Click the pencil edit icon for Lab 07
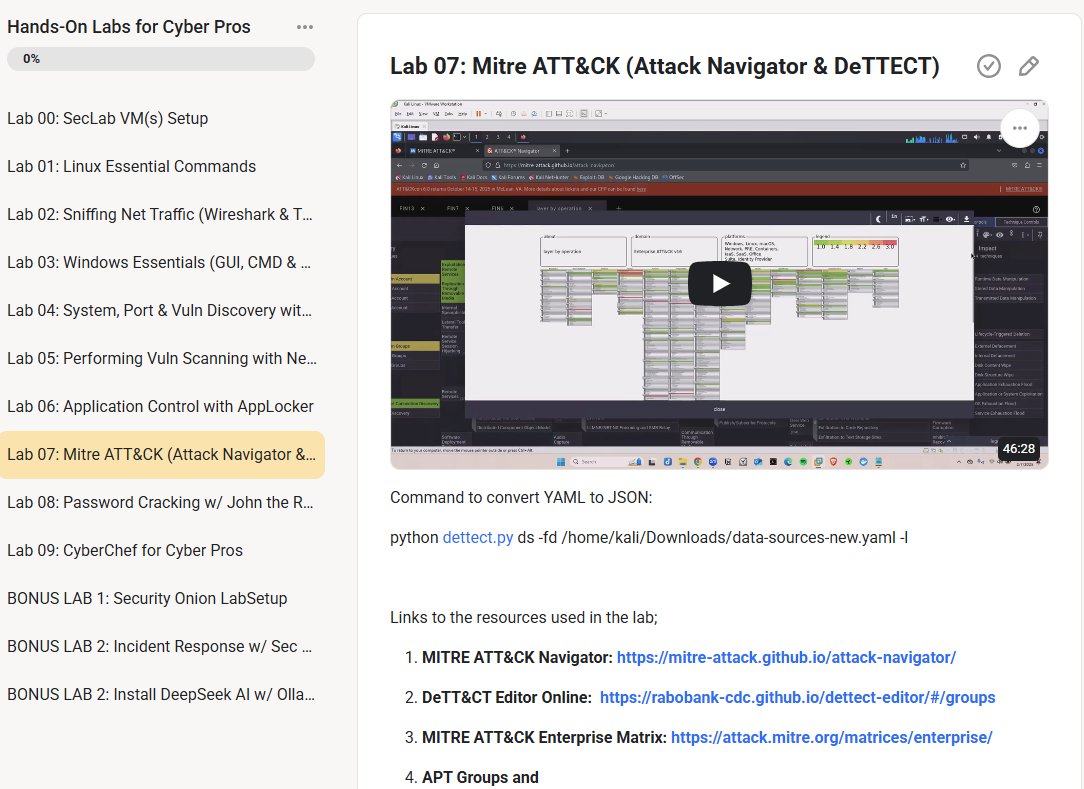This screenshot has width=1084, height=789. (x=1029, y=66)
